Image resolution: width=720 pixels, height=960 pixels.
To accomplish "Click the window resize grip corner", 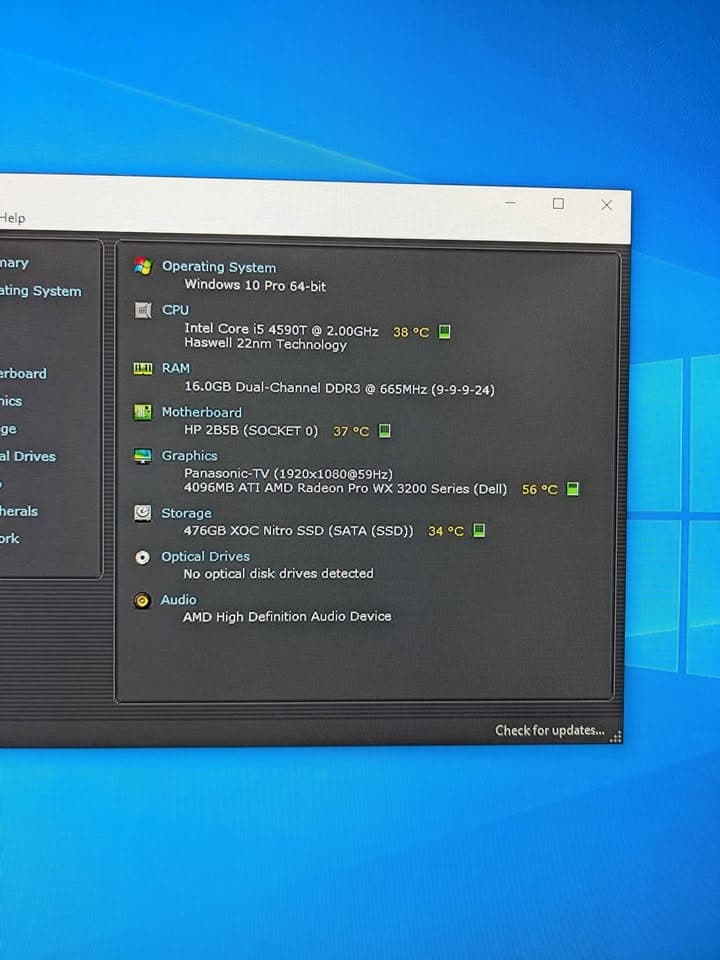I will coord(616,737).
